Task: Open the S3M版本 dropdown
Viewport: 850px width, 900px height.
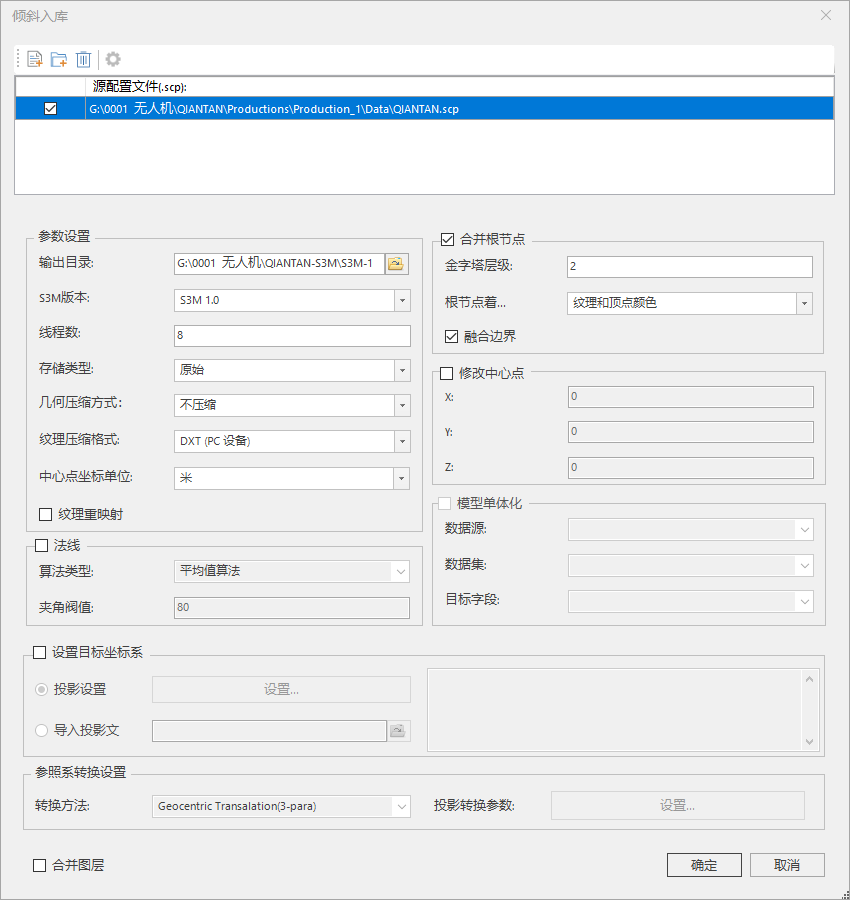Action: 402,300
